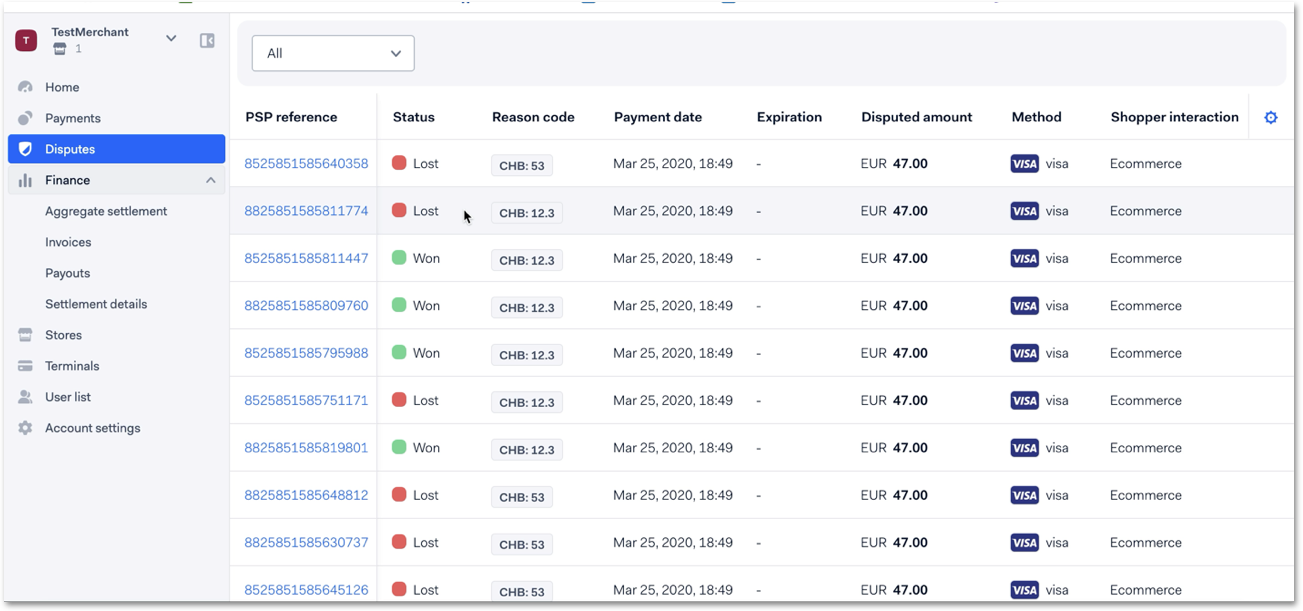Click the Terminals card icon in sidebar
Screen dimensions: 1303x611
tap(26, 366)
